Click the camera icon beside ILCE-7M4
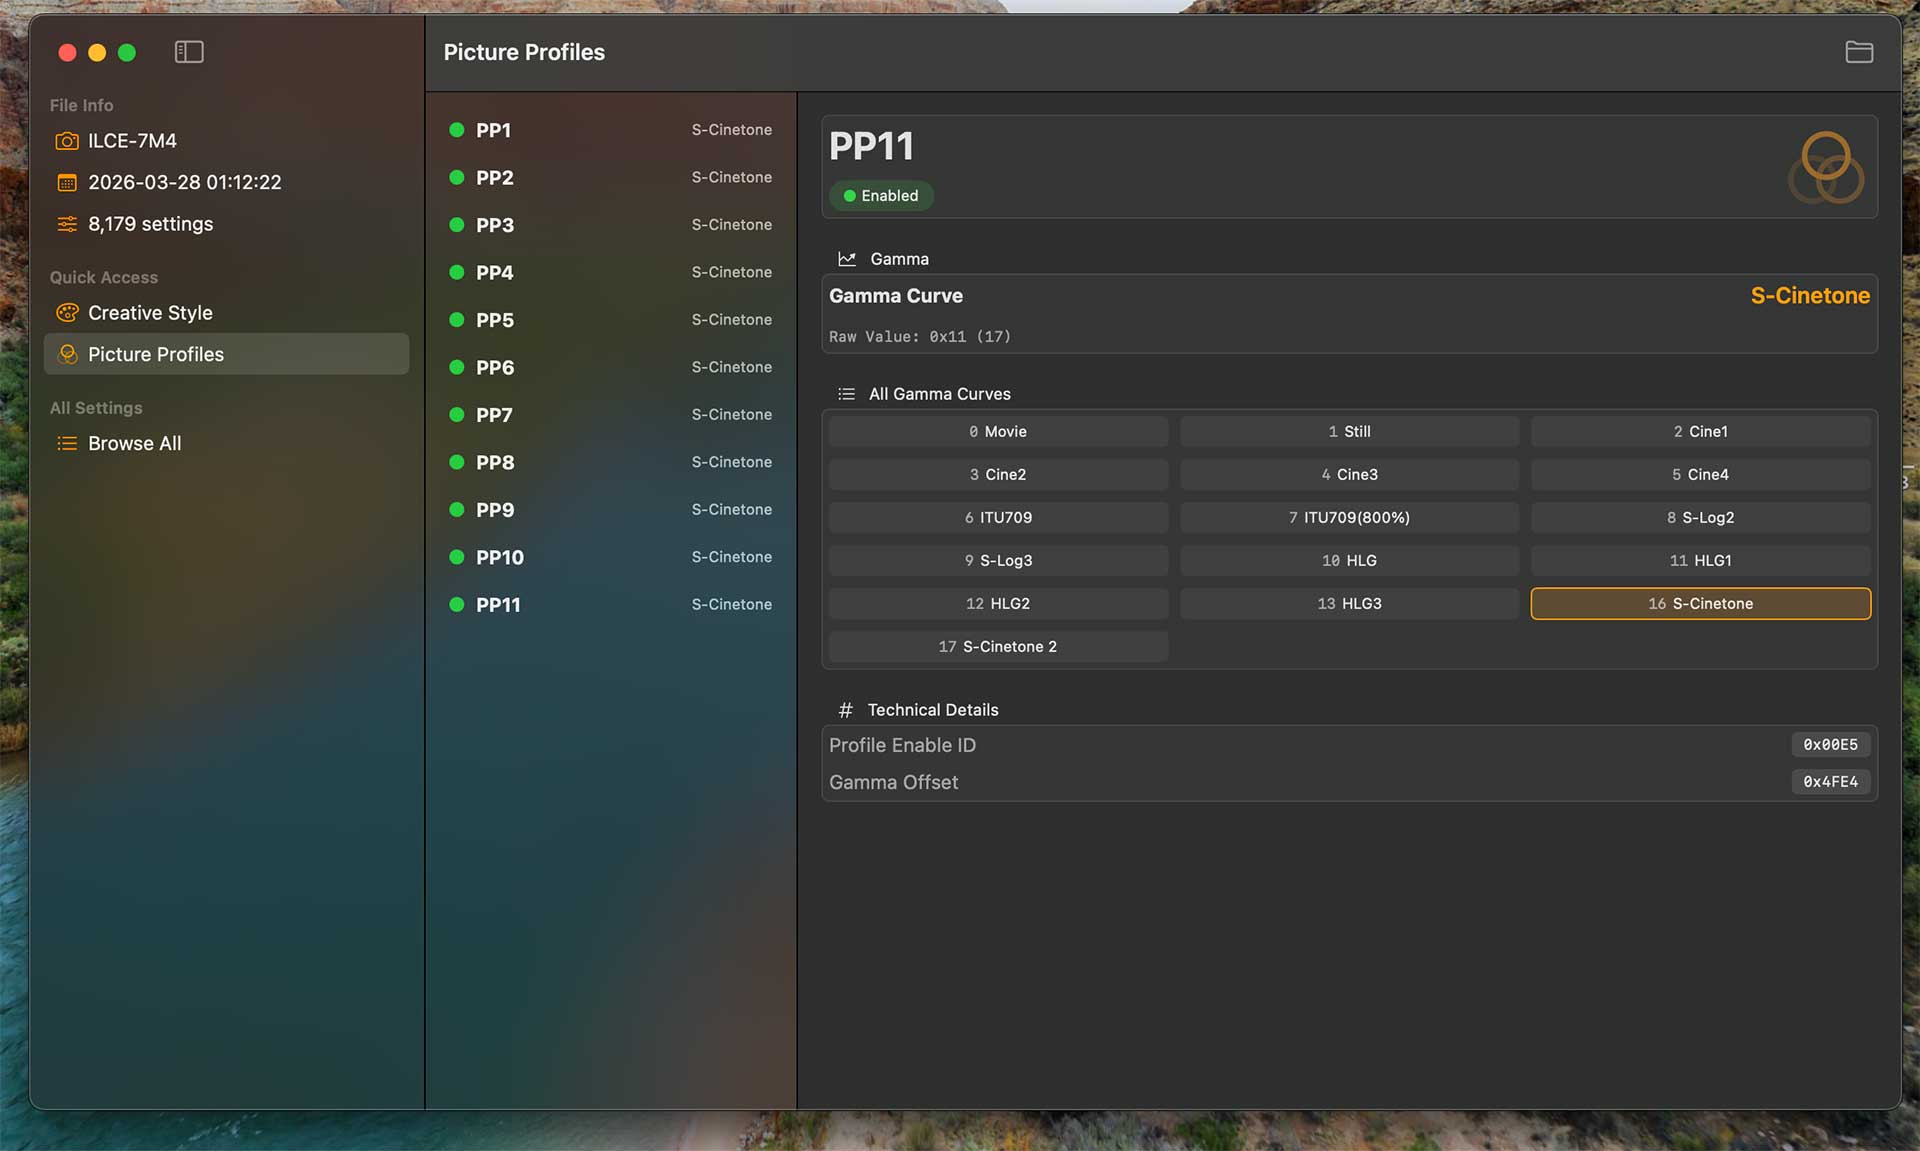 tap(67, 141)
